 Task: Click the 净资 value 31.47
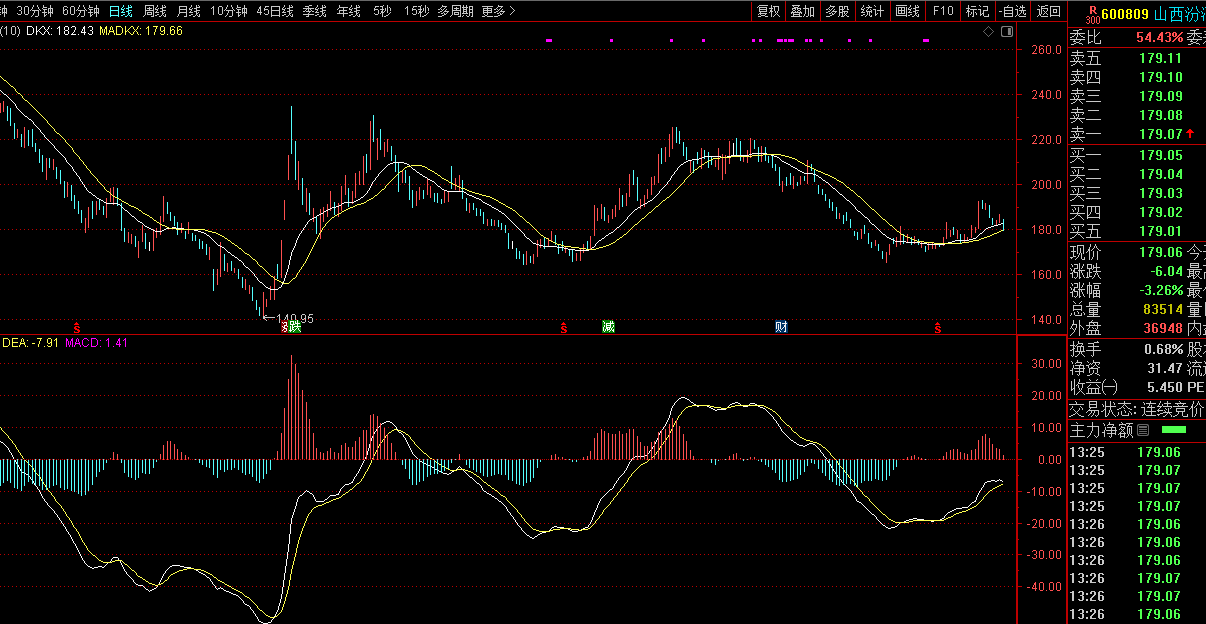pos(1165,368)
